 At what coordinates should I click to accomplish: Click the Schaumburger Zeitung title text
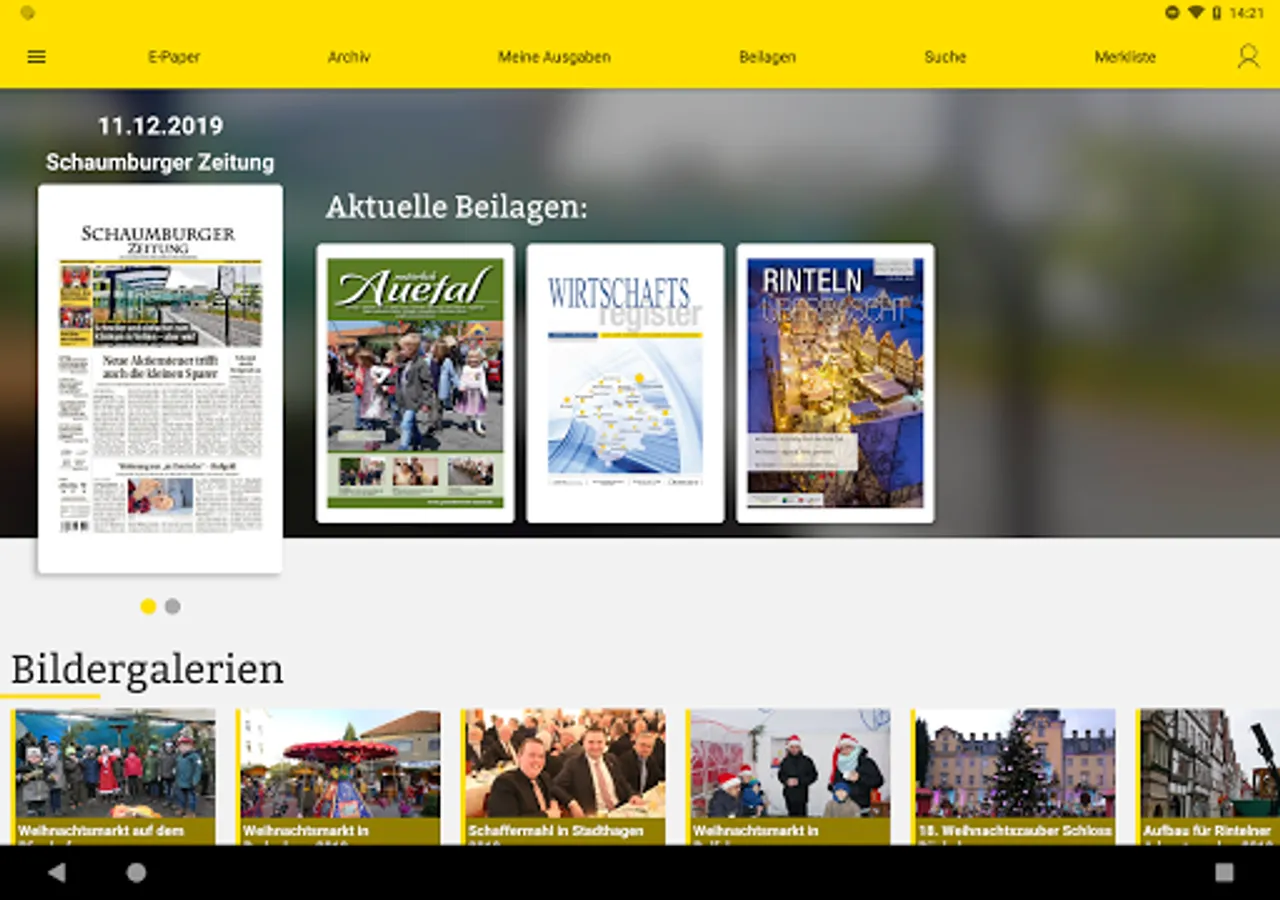[x=160, y=162]
